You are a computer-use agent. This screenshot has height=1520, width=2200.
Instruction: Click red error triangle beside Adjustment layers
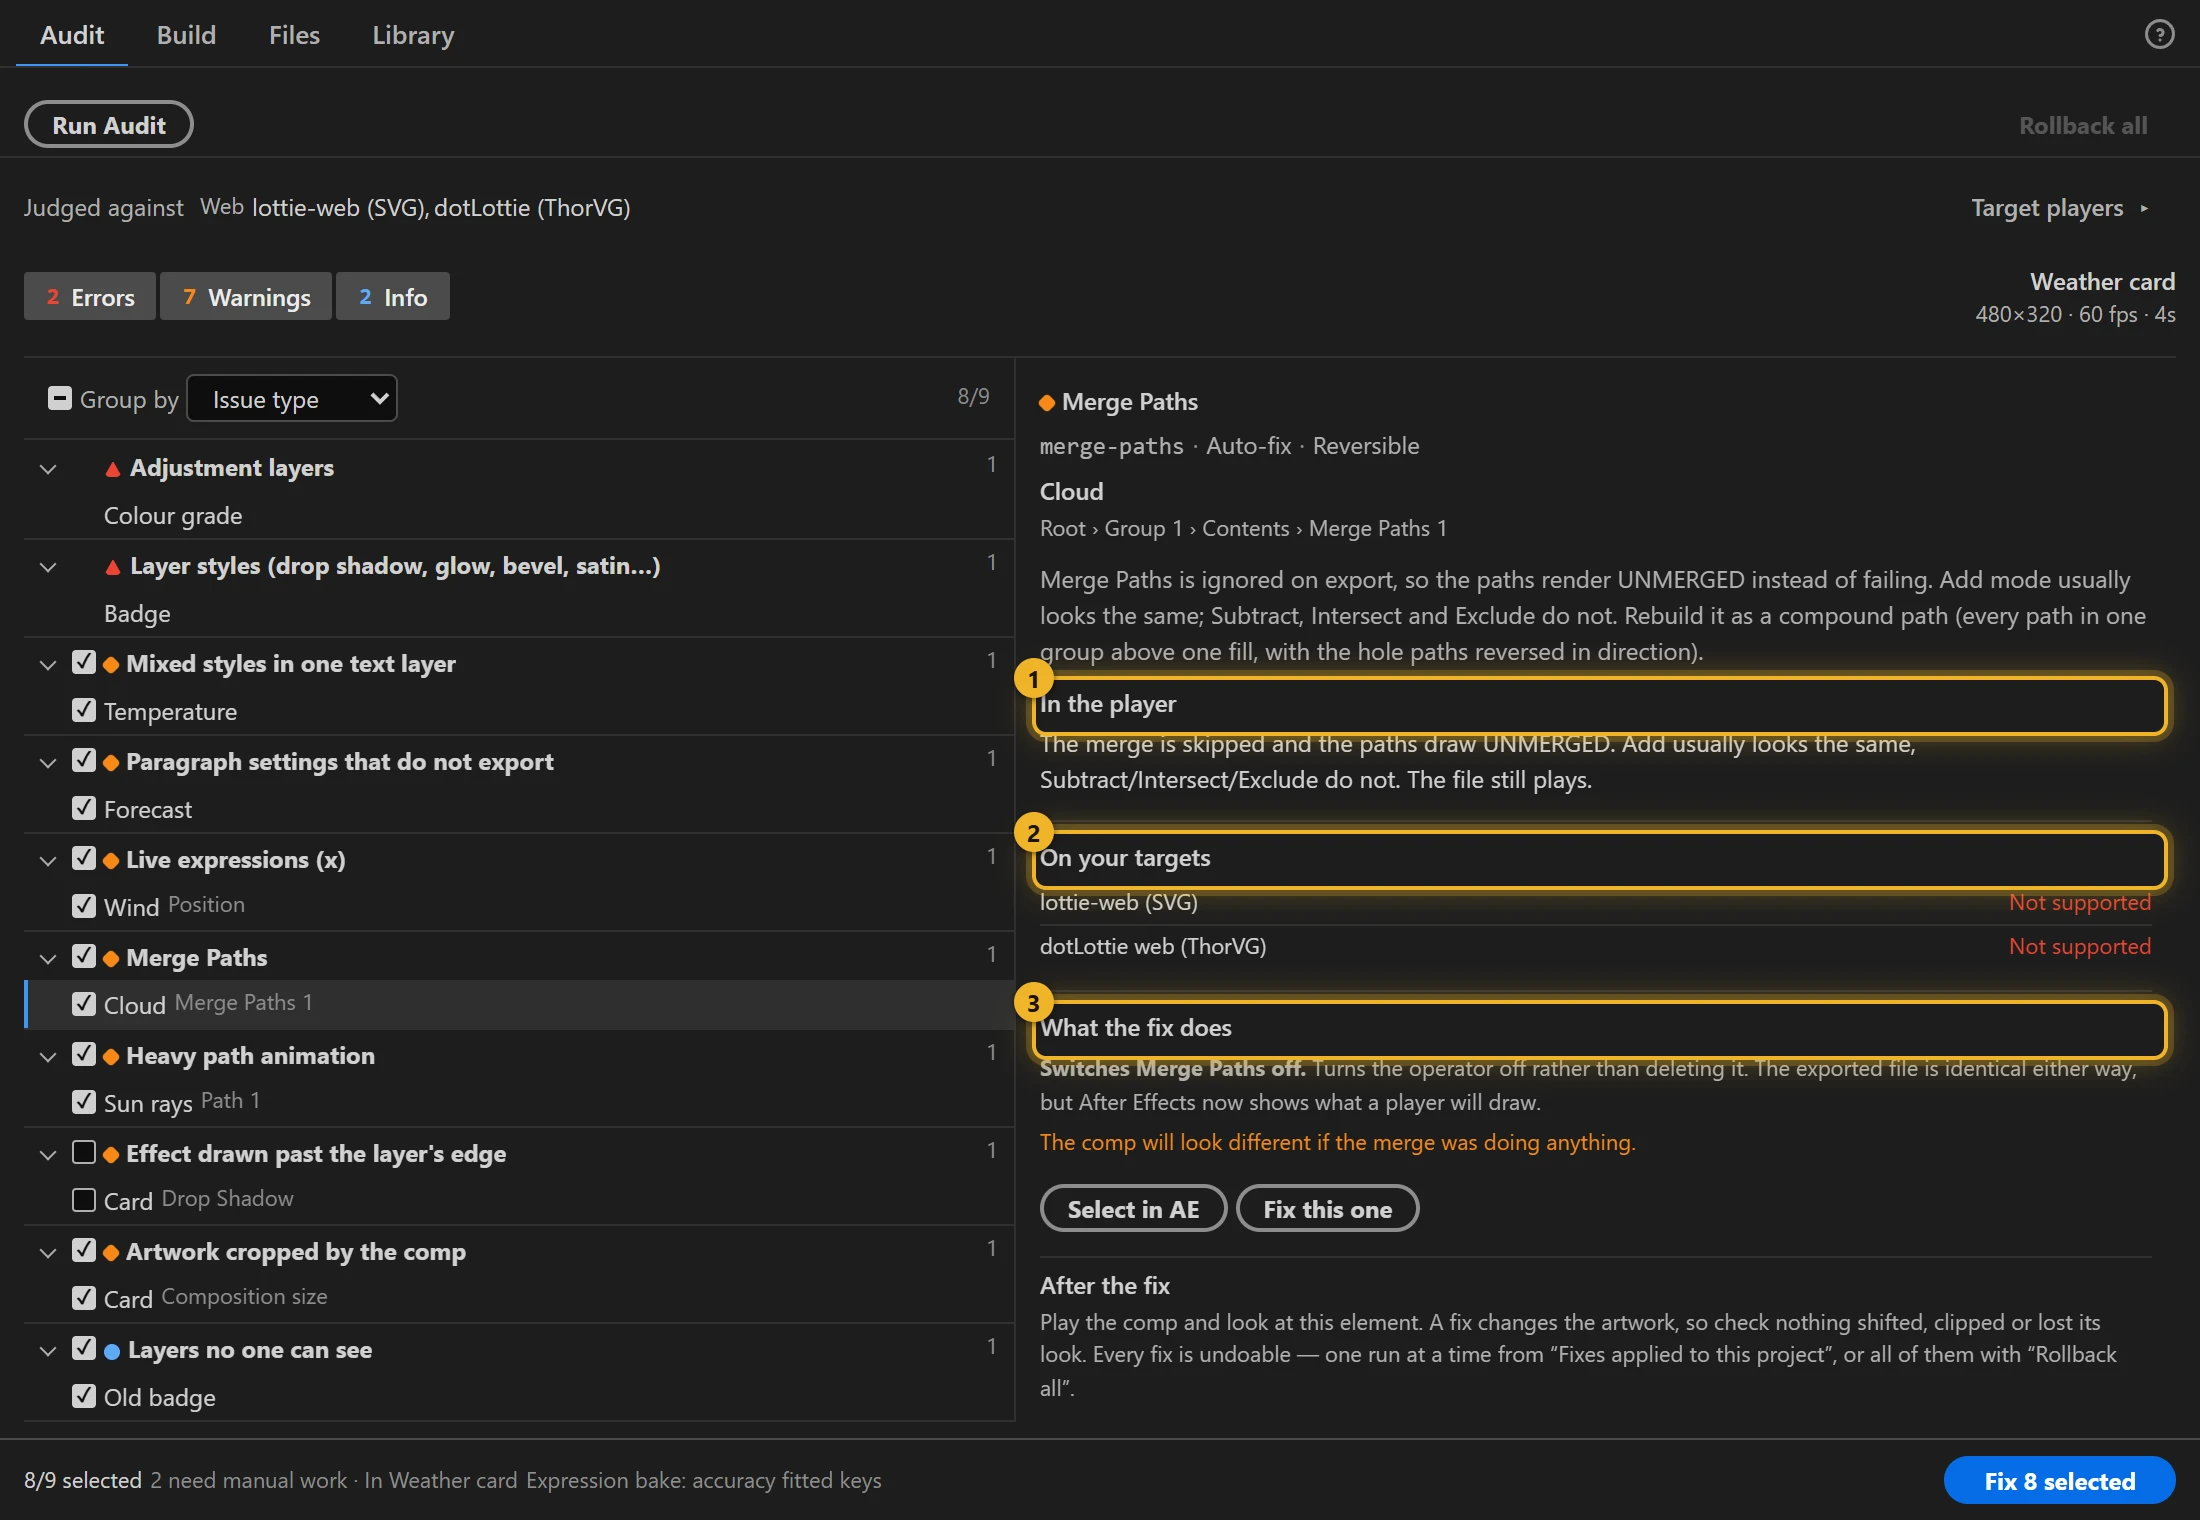pyautogui.click(x=113, y=469)
